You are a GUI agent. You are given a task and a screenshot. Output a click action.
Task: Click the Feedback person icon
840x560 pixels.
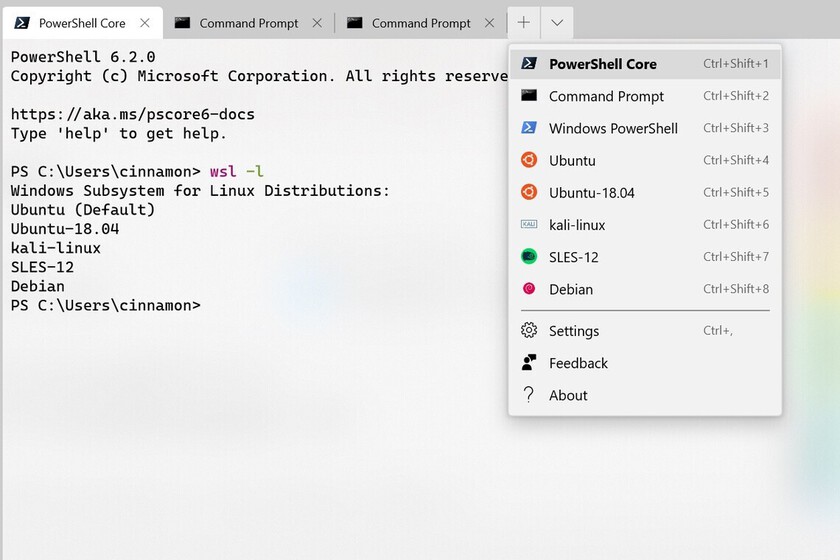tap(529, 362)
